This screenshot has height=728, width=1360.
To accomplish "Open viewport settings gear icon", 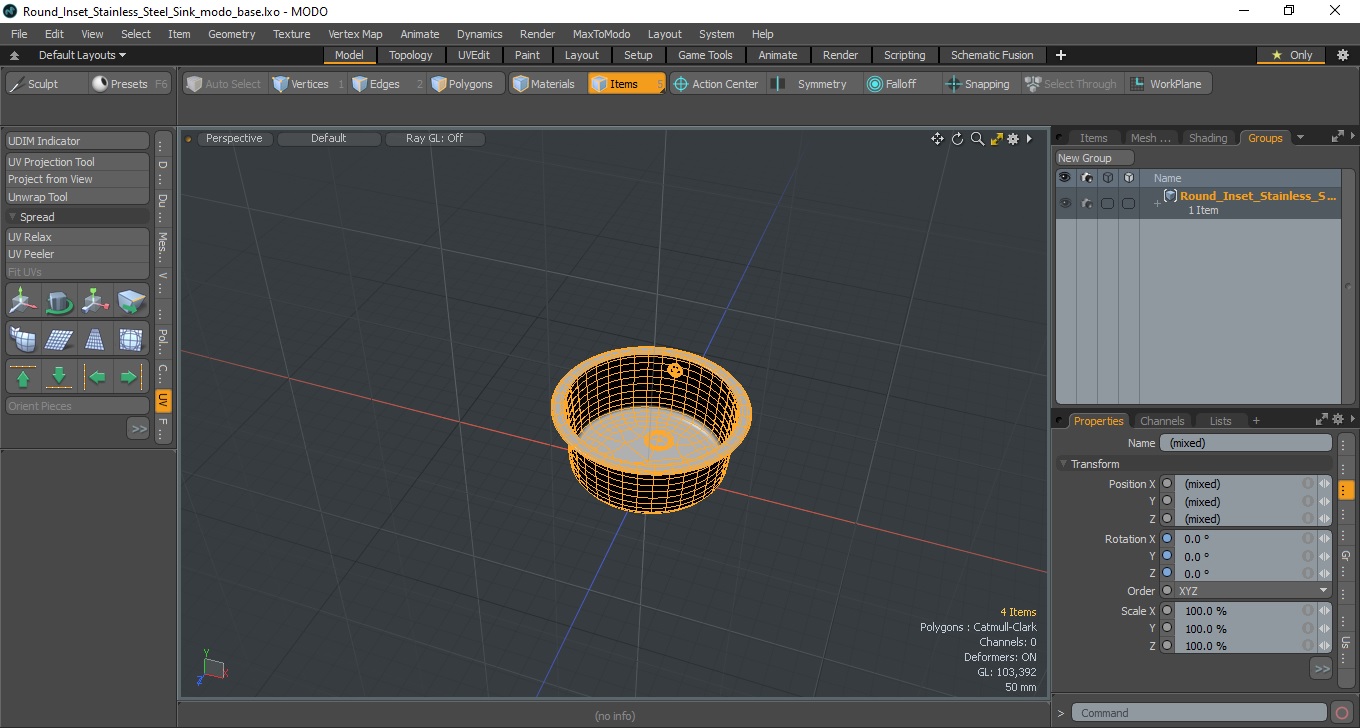I will click(x=1013, y=139).
